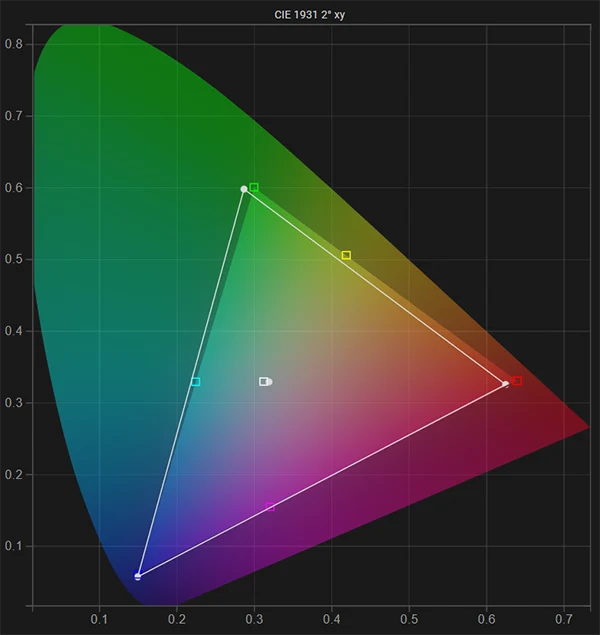The height and width of the screenshot is (635, 600).
Task: Click the yellow secondary target square marker
Action: tap(346, 255)
